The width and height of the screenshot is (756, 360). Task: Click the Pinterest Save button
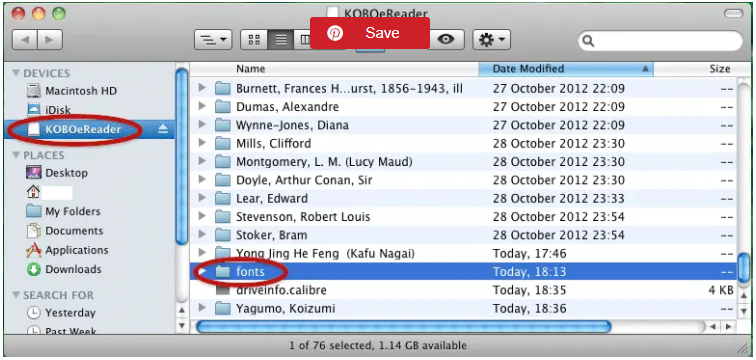(x=370, y=33)
